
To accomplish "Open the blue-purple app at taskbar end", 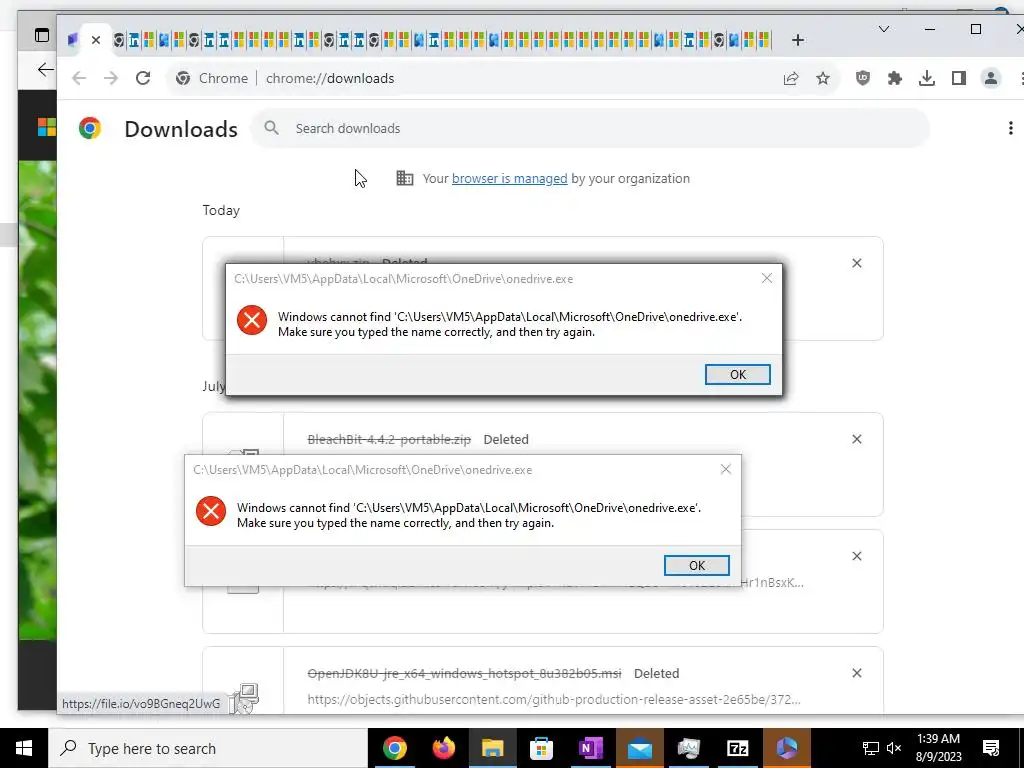I will pyautogui.click(x=786, y=748).
